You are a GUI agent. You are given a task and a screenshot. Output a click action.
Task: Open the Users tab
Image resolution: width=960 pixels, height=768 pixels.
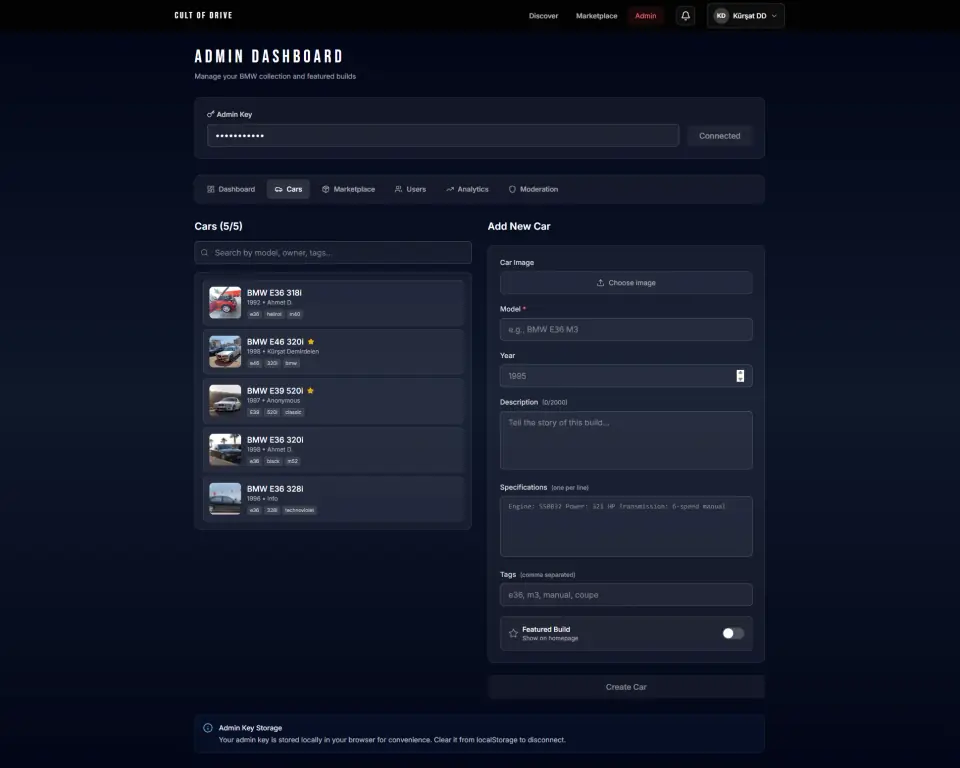pos(410,189)
